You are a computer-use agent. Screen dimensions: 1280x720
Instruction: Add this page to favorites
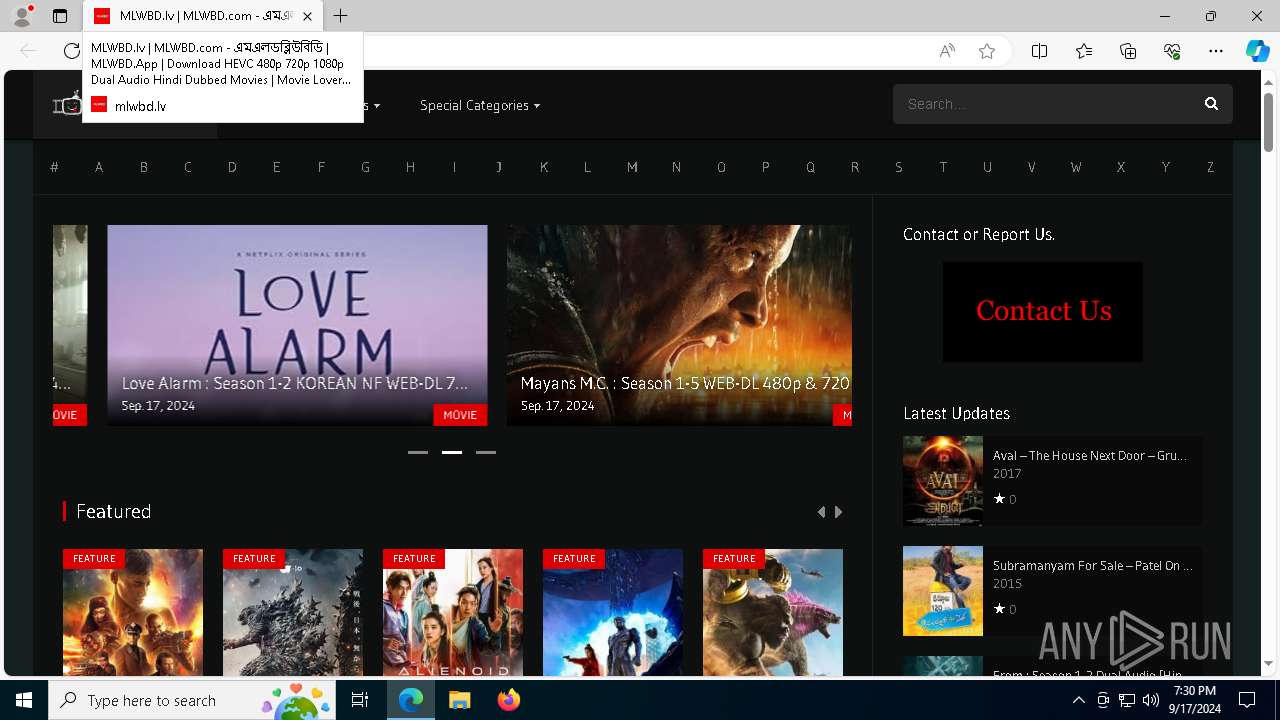click(x=987, y=51)
